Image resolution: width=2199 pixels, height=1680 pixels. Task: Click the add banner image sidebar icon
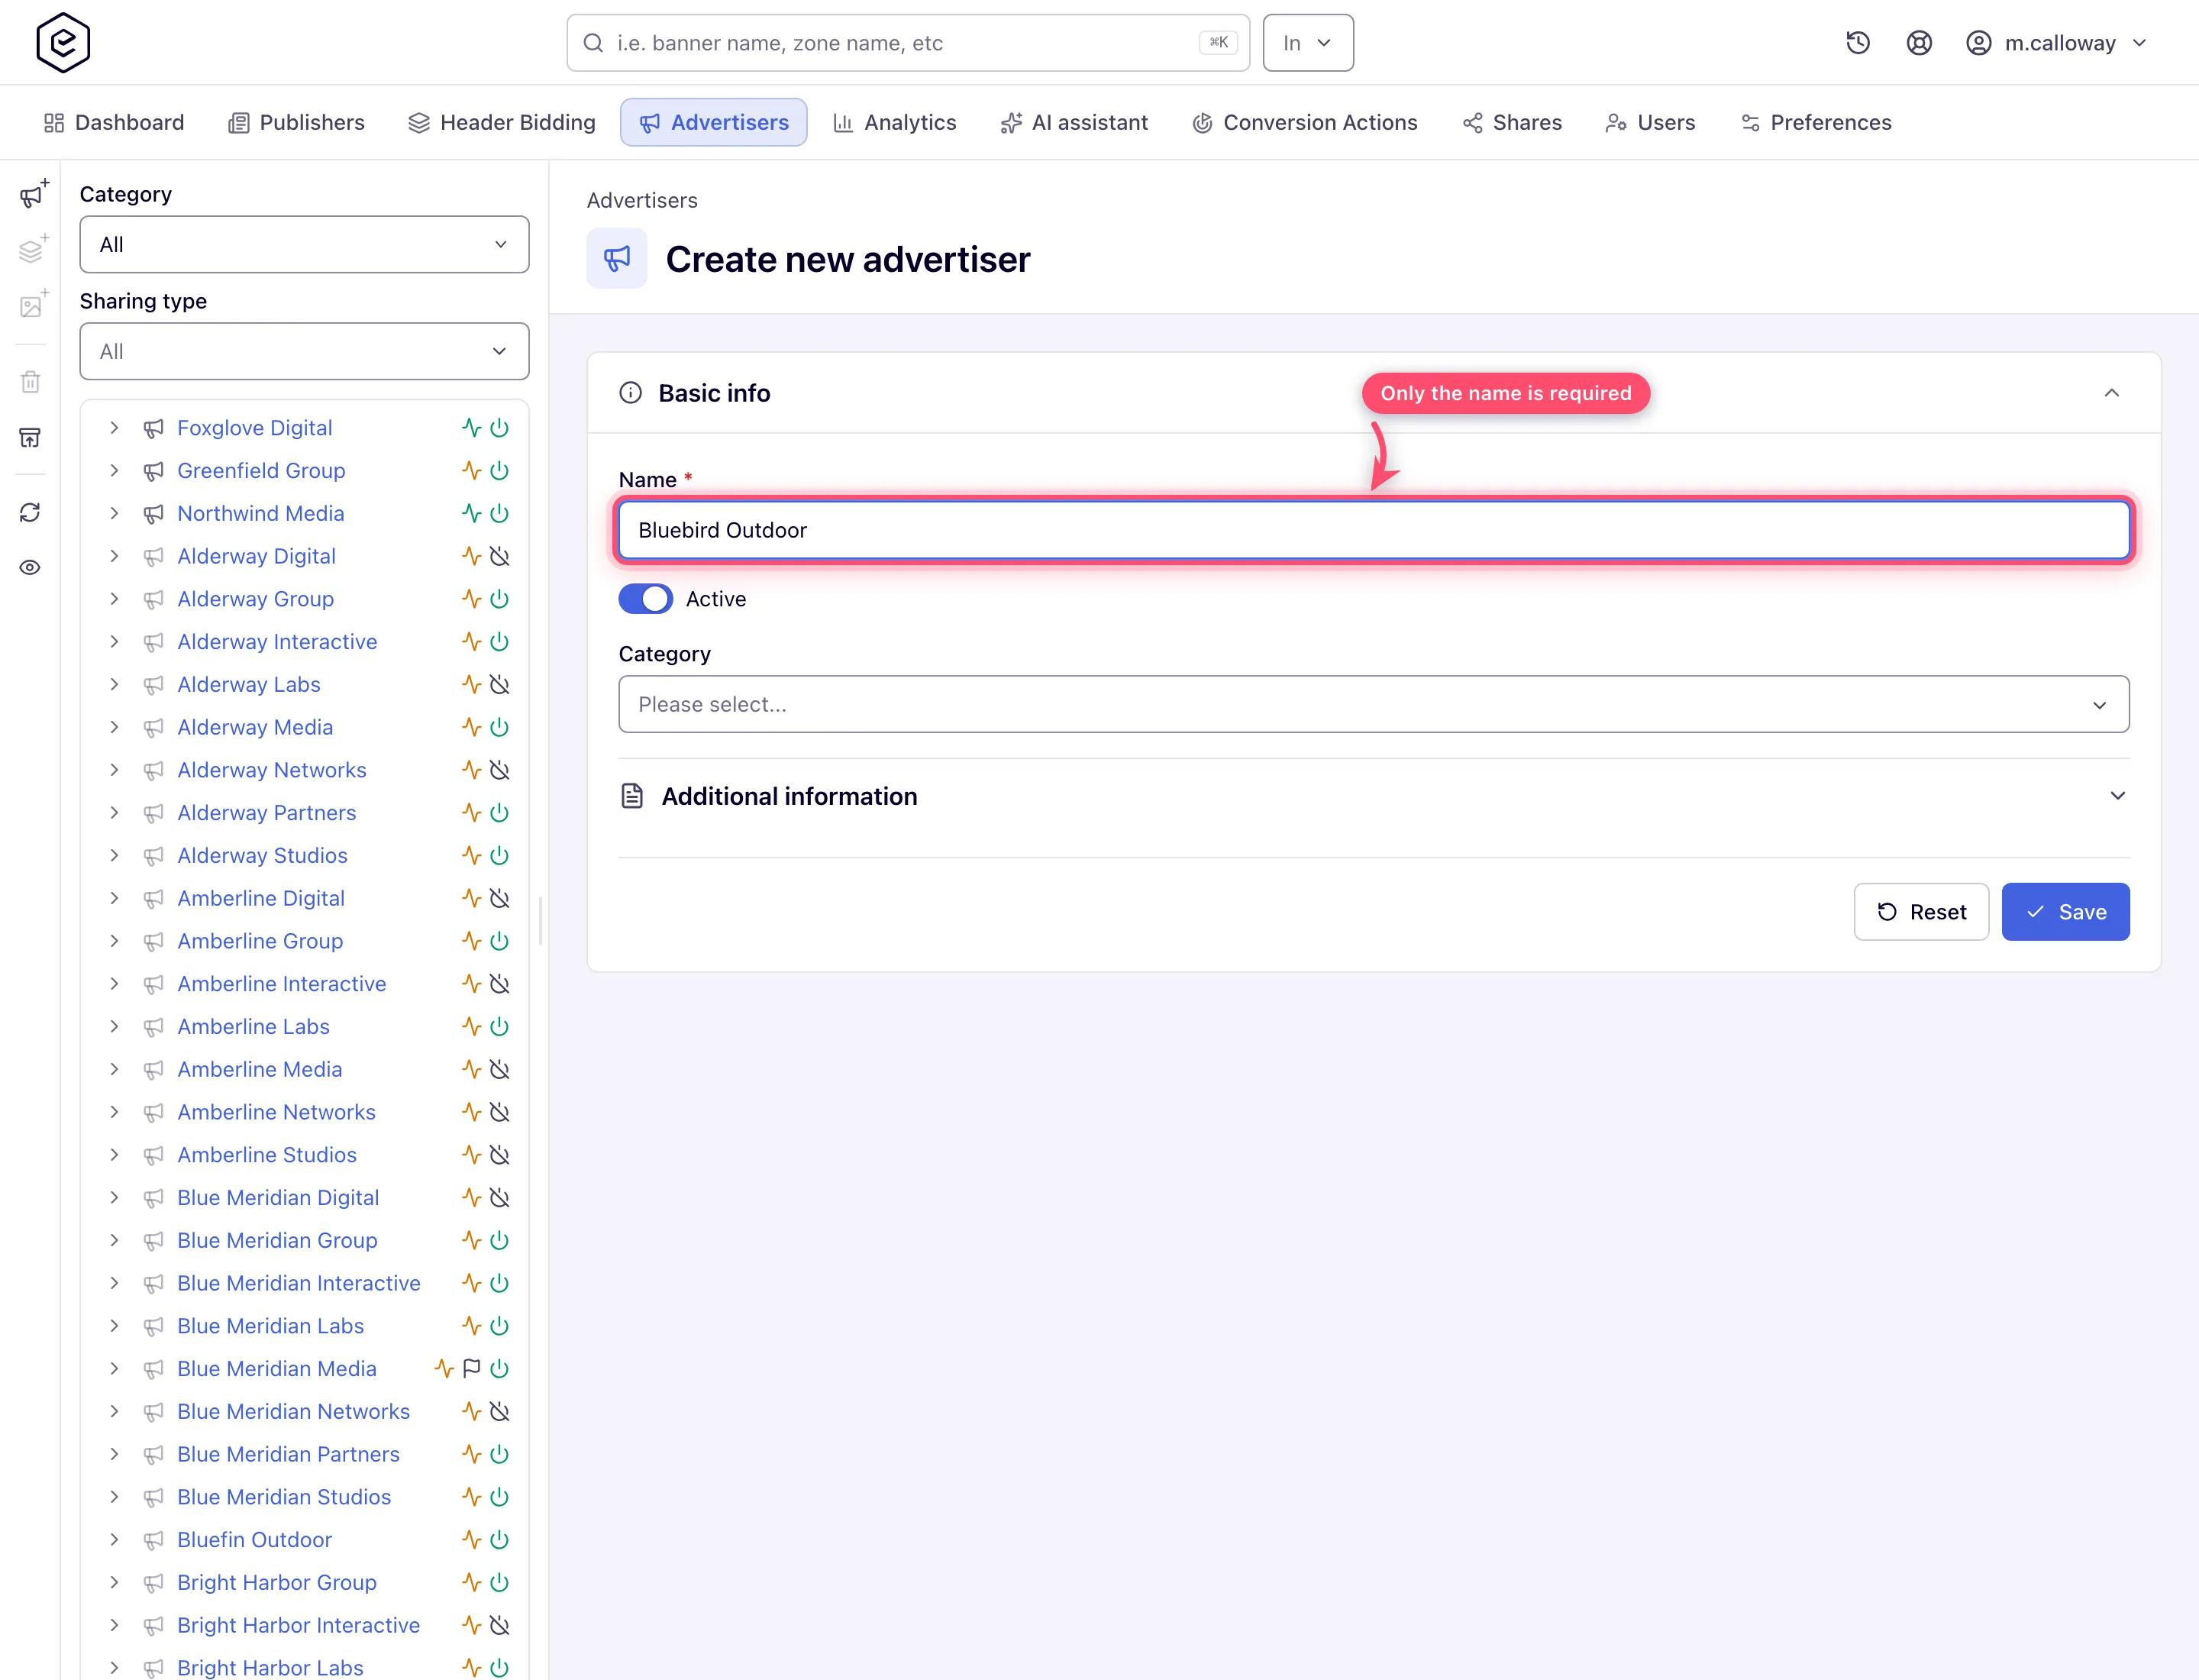[x=33, y=304]
